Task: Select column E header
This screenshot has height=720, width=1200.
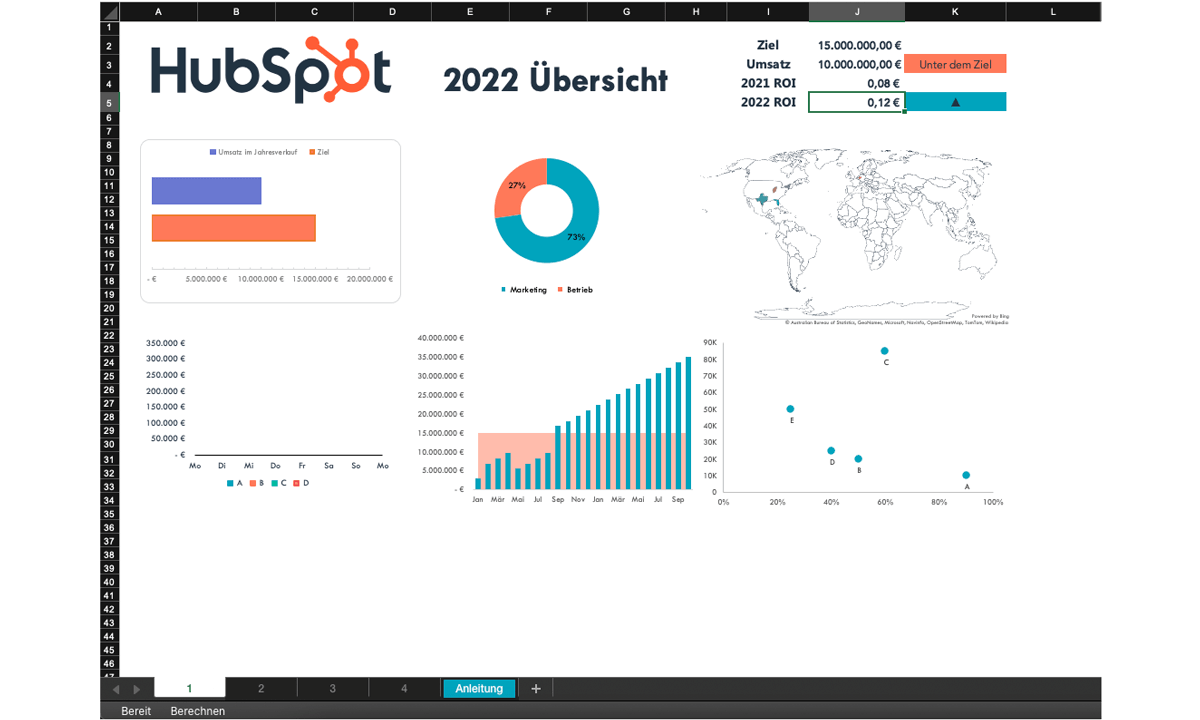Action: pyautogui.click(x=470, y=11)
